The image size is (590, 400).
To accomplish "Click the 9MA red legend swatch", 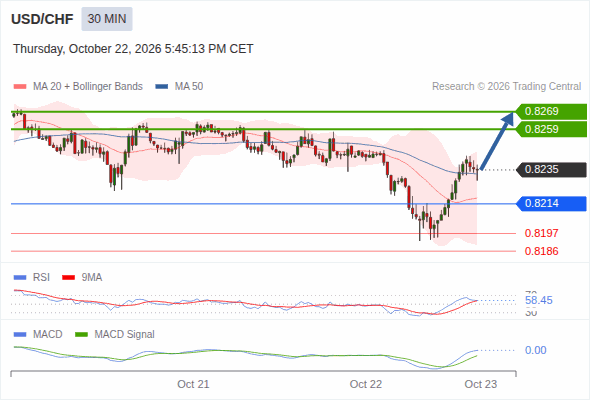I will click(x=68, y=278).
